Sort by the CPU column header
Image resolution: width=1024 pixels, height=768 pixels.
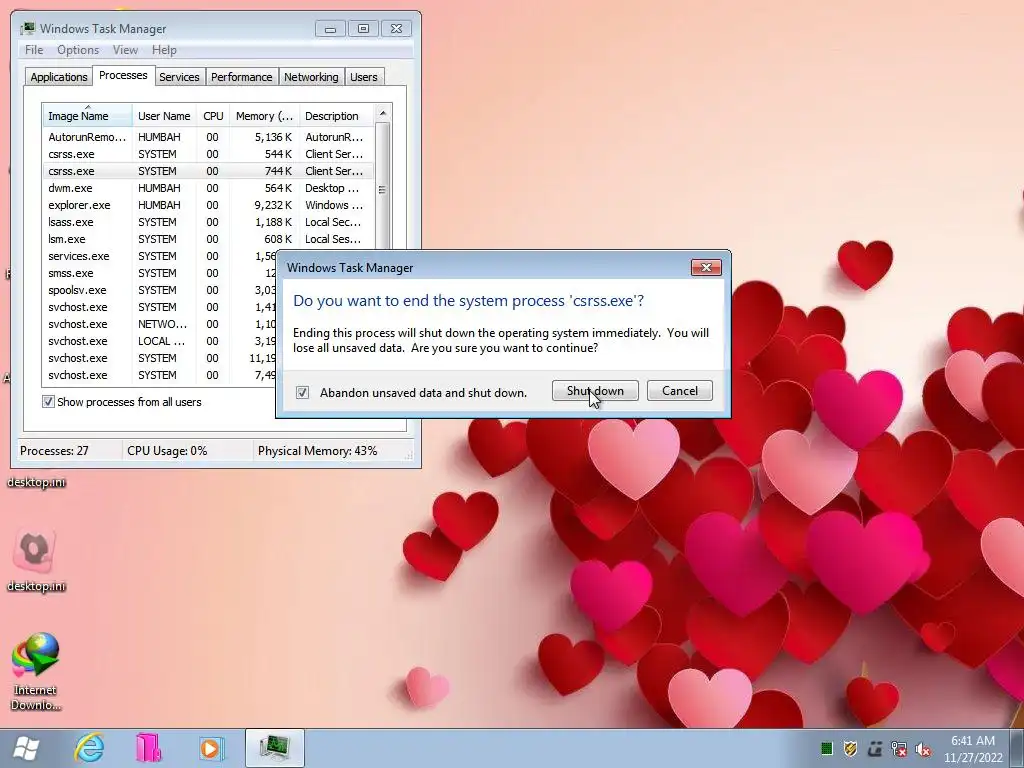(213, 116)
